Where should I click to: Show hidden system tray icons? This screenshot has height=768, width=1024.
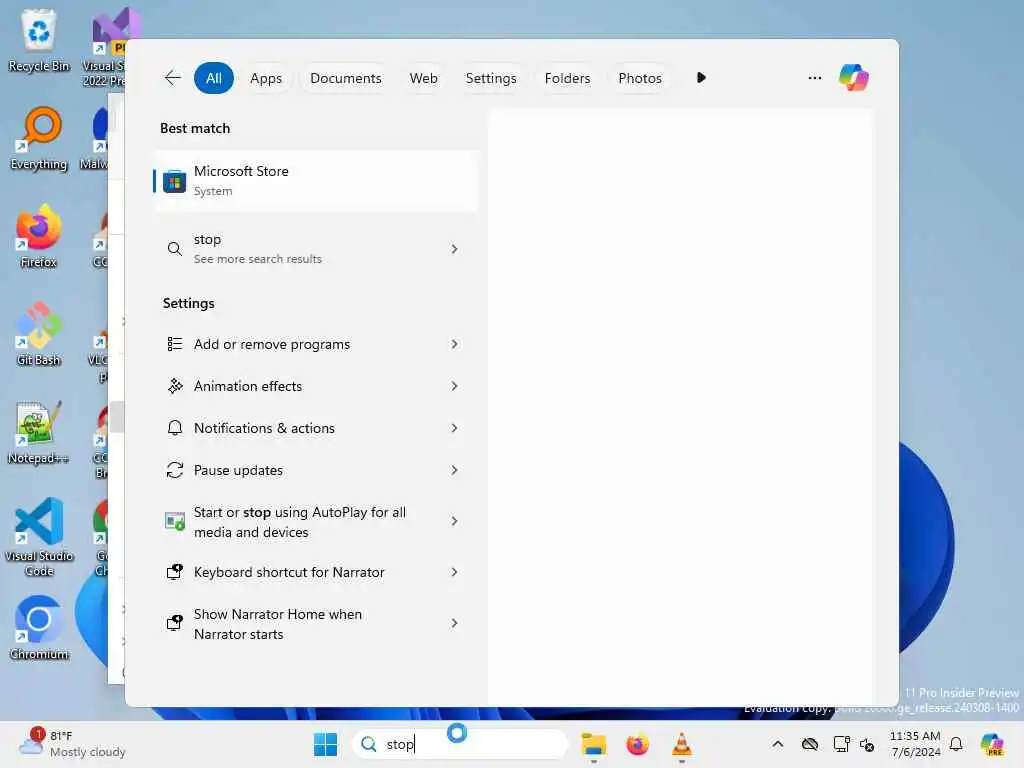click(x=777, y=744)
